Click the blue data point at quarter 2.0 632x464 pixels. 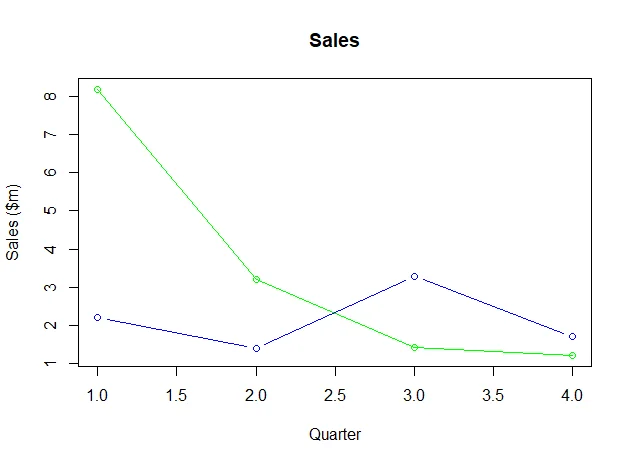[x=256, y=348]
